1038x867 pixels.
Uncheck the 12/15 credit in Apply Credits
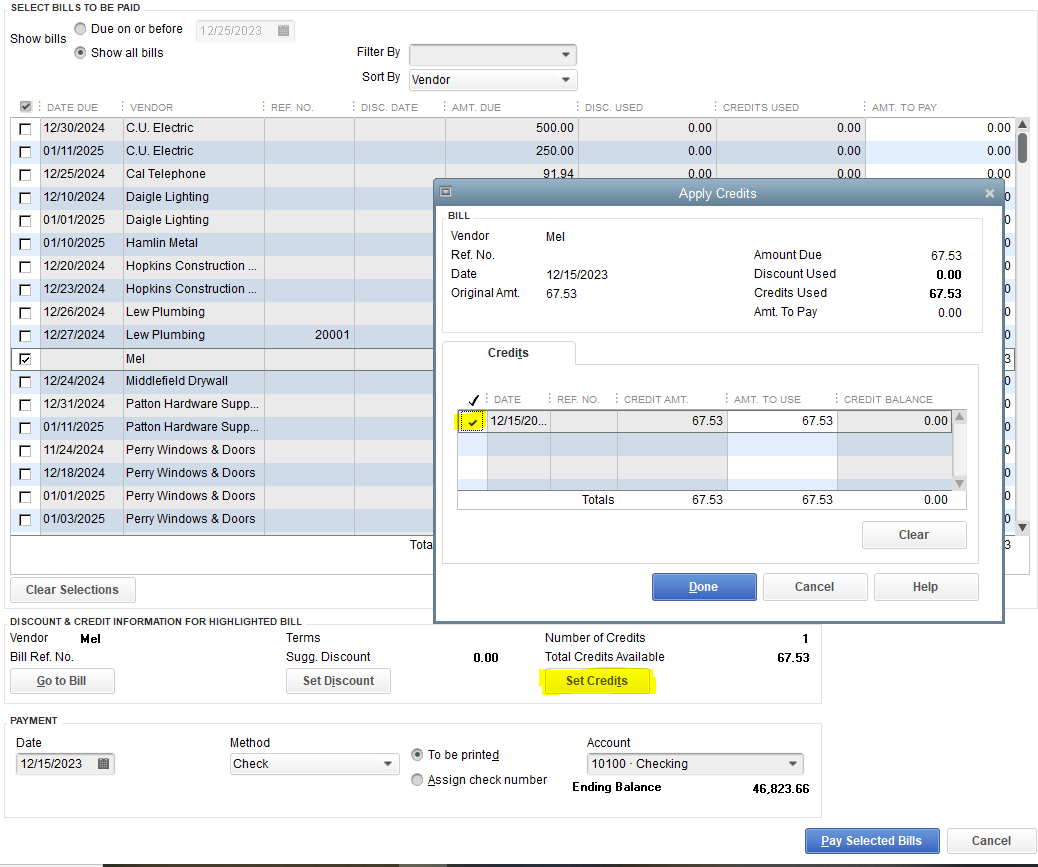click(x=471, y=421)
